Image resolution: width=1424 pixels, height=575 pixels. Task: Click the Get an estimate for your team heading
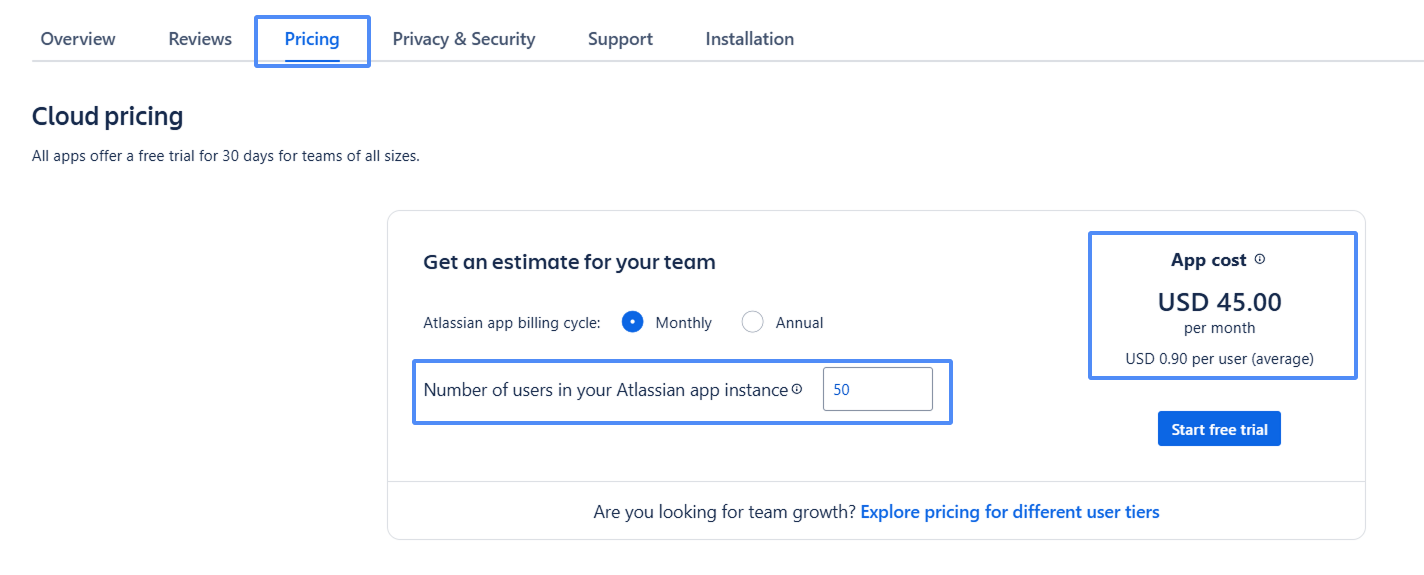tap(569, 262)
